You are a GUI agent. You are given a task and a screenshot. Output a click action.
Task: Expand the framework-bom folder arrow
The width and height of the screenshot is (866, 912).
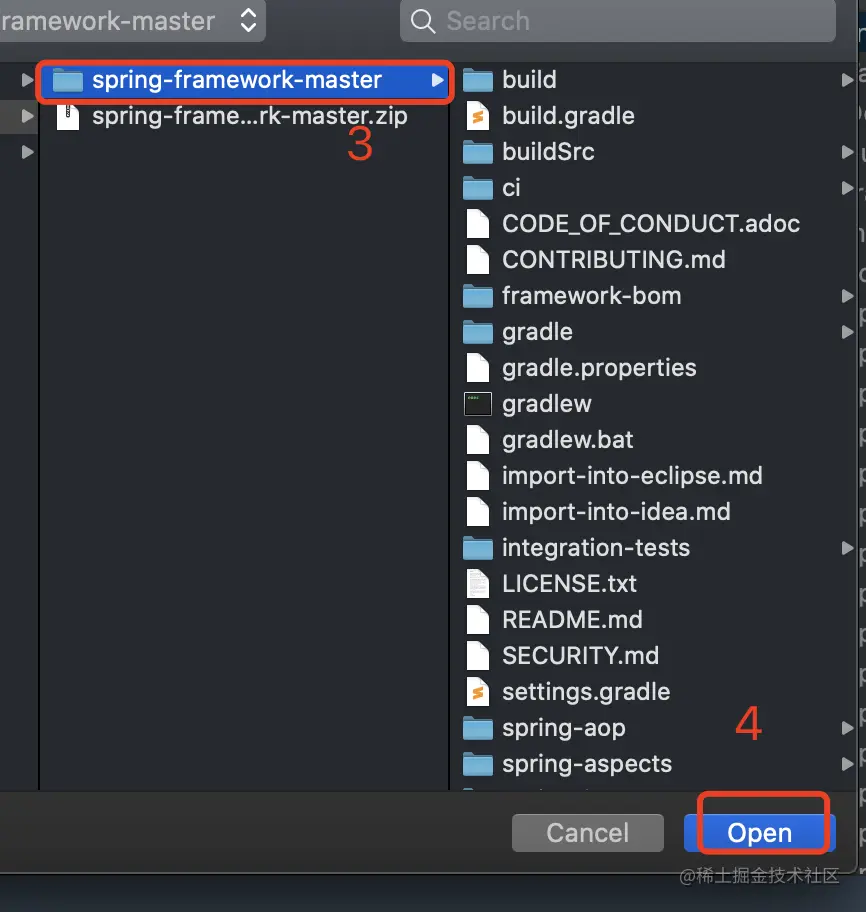tap(847, 296)
